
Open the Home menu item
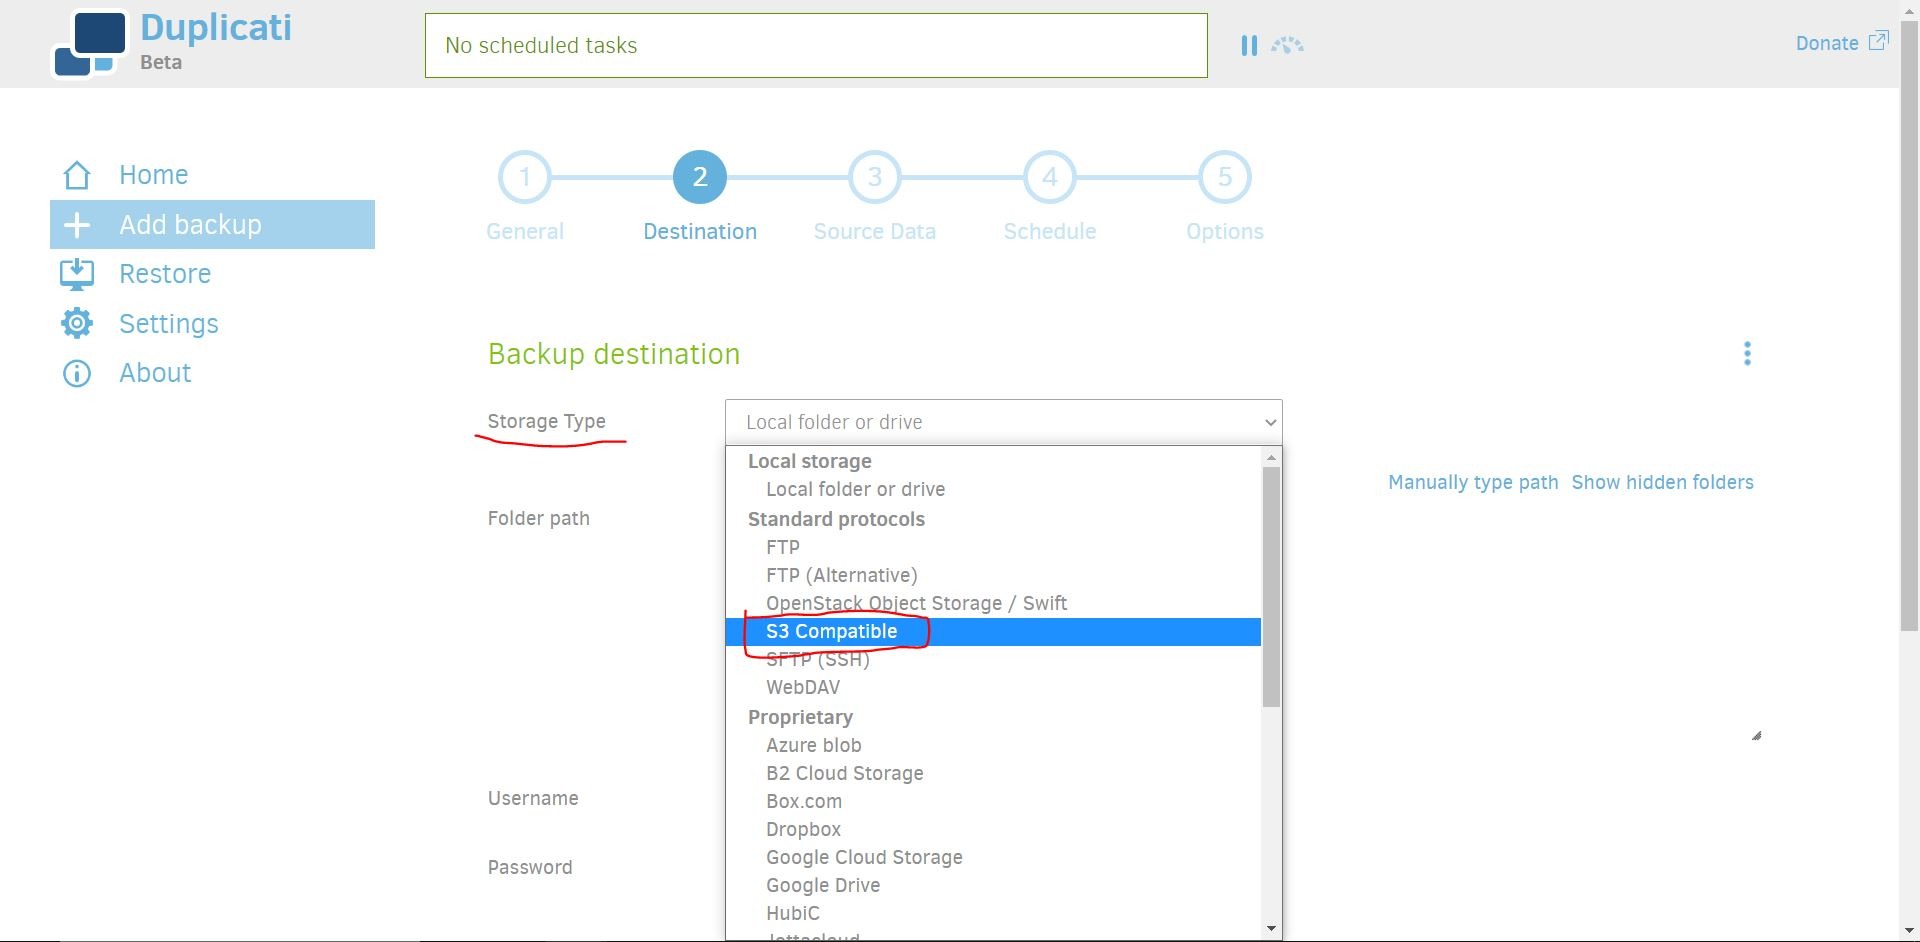coord(153,175)
